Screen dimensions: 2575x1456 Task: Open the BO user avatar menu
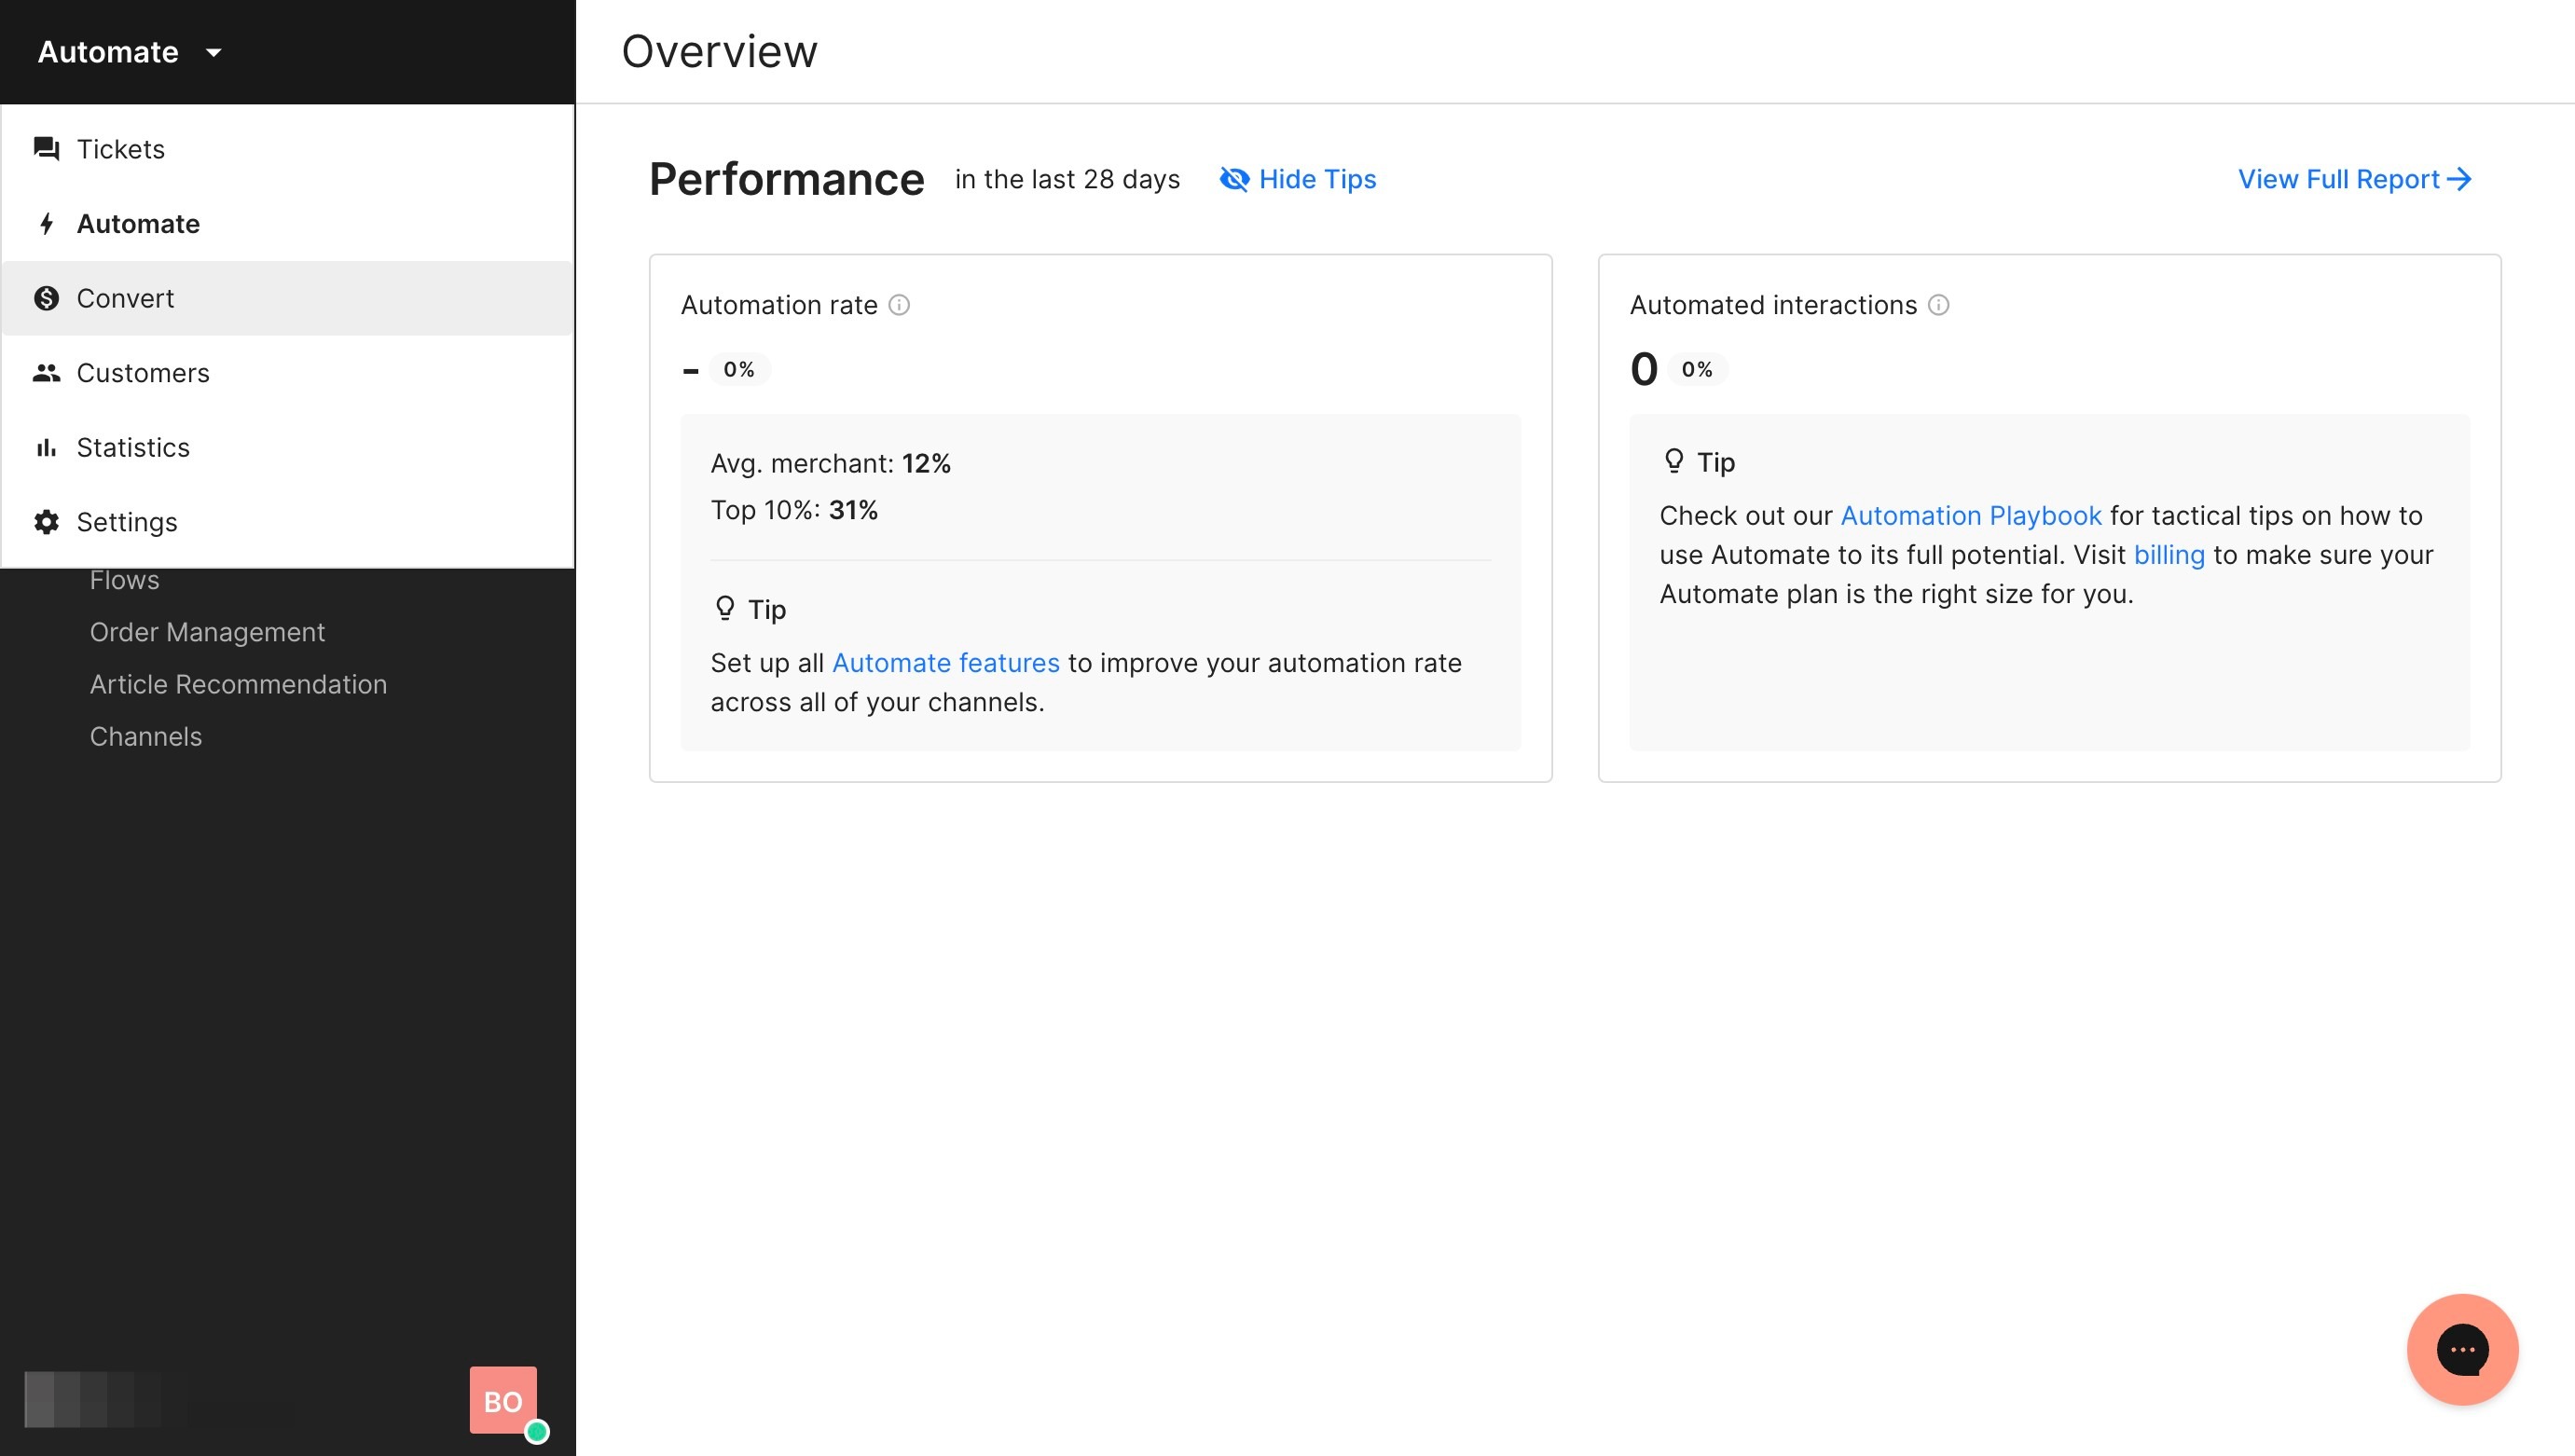click(503, 1400)
